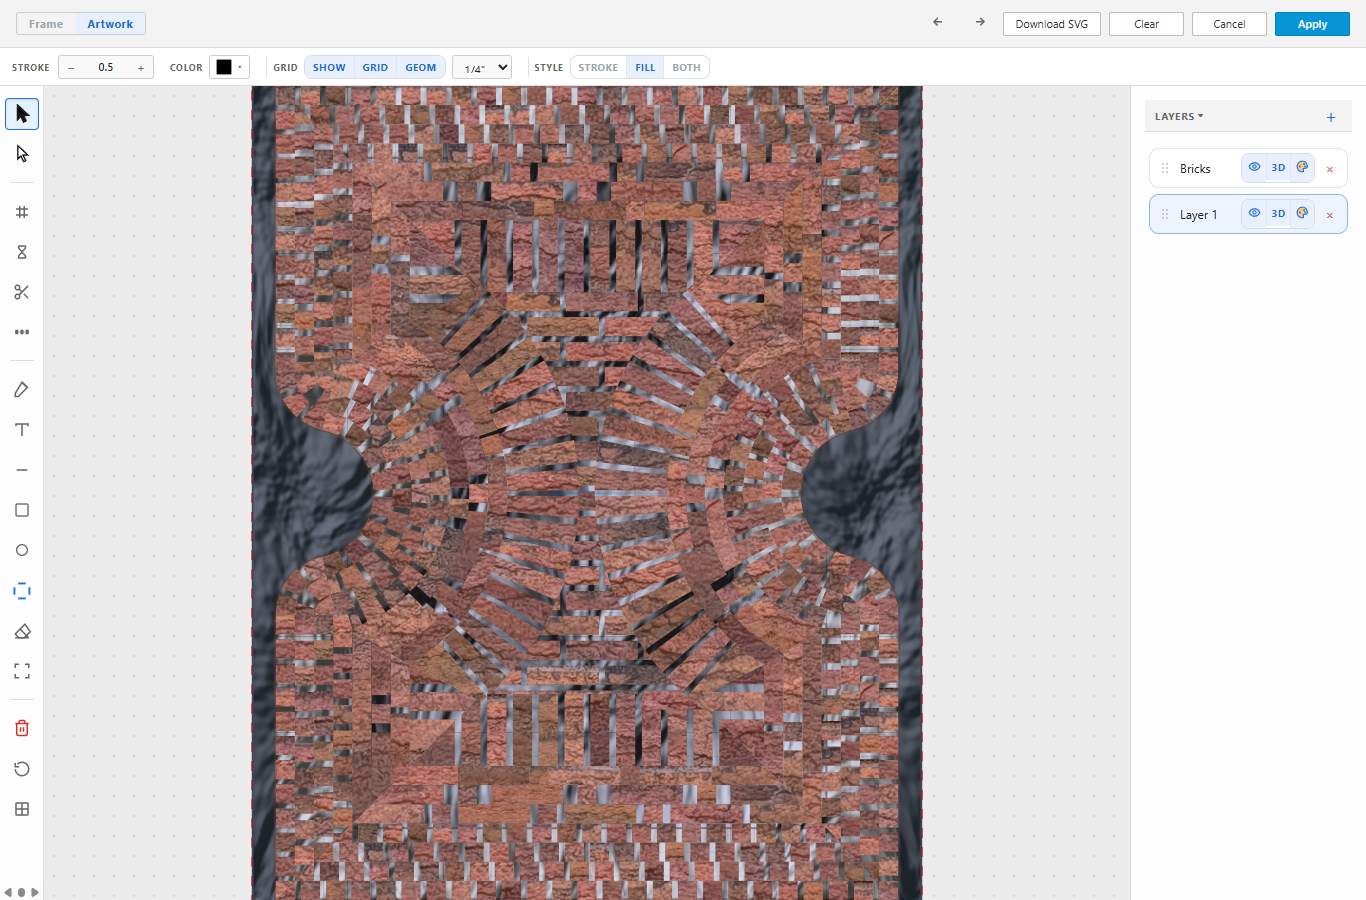Click the dashed corners fit-screen icon
This screenshot has height=900, width=1366.
pyautogui.click(x=22, y=671)
